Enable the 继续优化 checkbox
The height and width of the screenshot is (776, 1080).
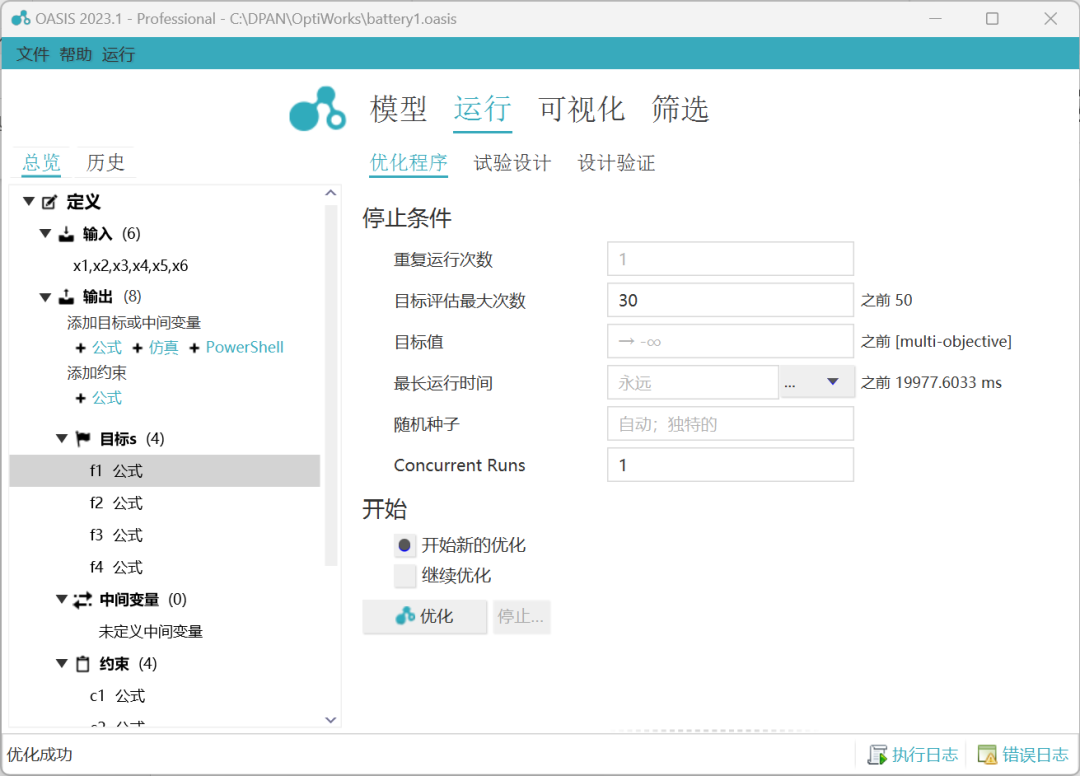click(404, 576)
